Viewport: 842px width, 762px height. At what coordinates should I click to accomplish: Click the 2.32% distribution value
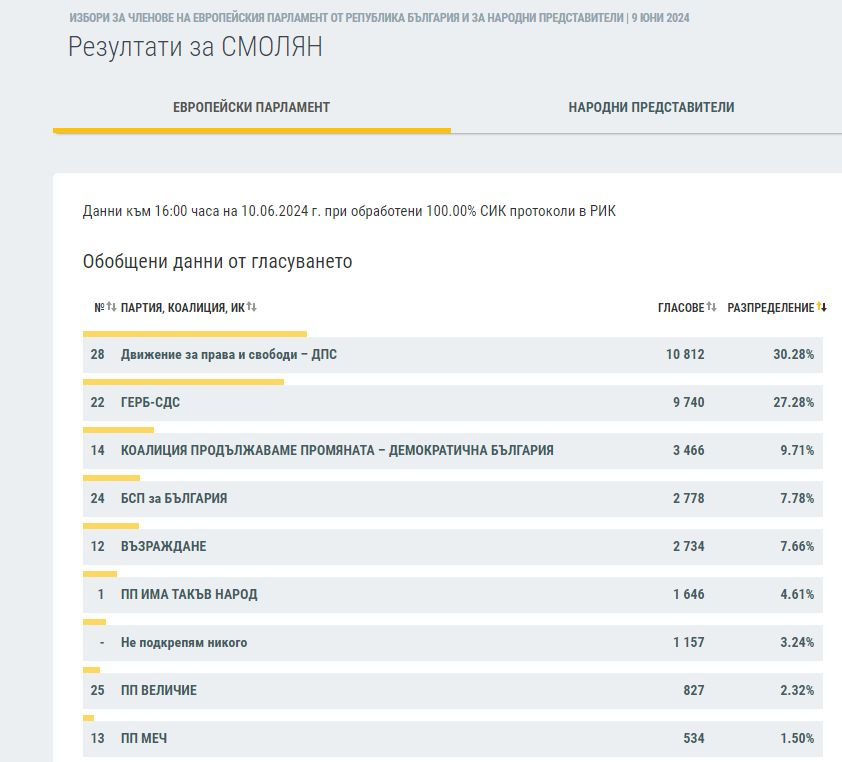[x=797, y=690]
